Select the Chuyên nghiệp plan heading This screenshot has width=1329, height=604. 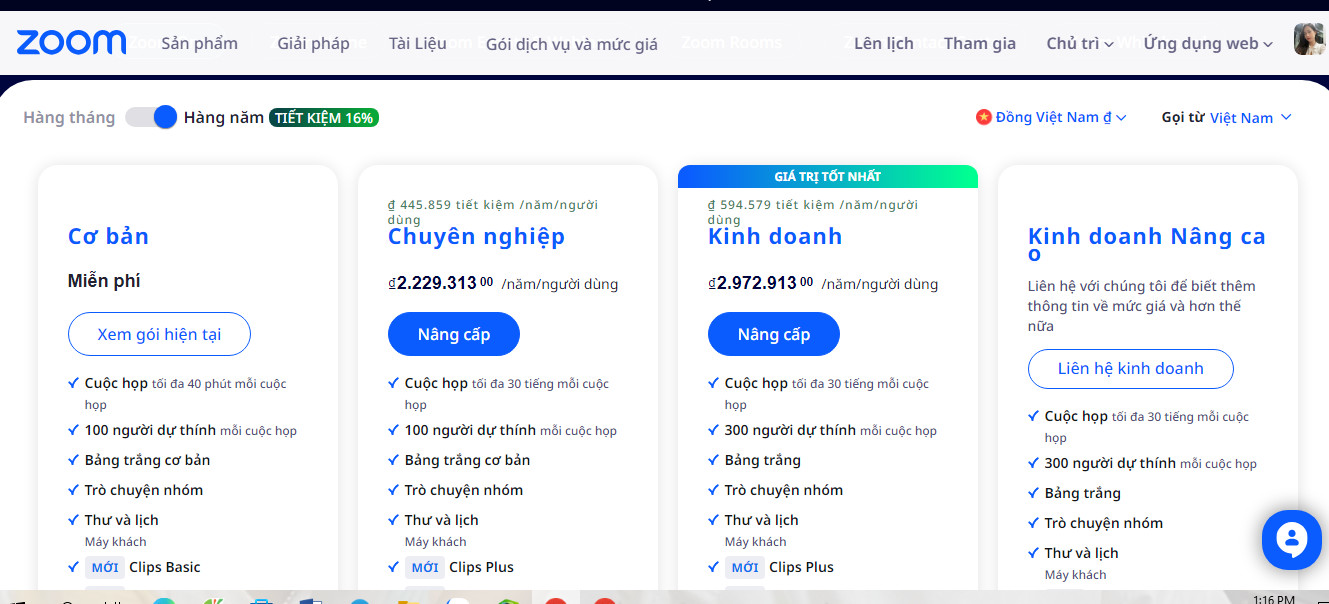(476, 237)
